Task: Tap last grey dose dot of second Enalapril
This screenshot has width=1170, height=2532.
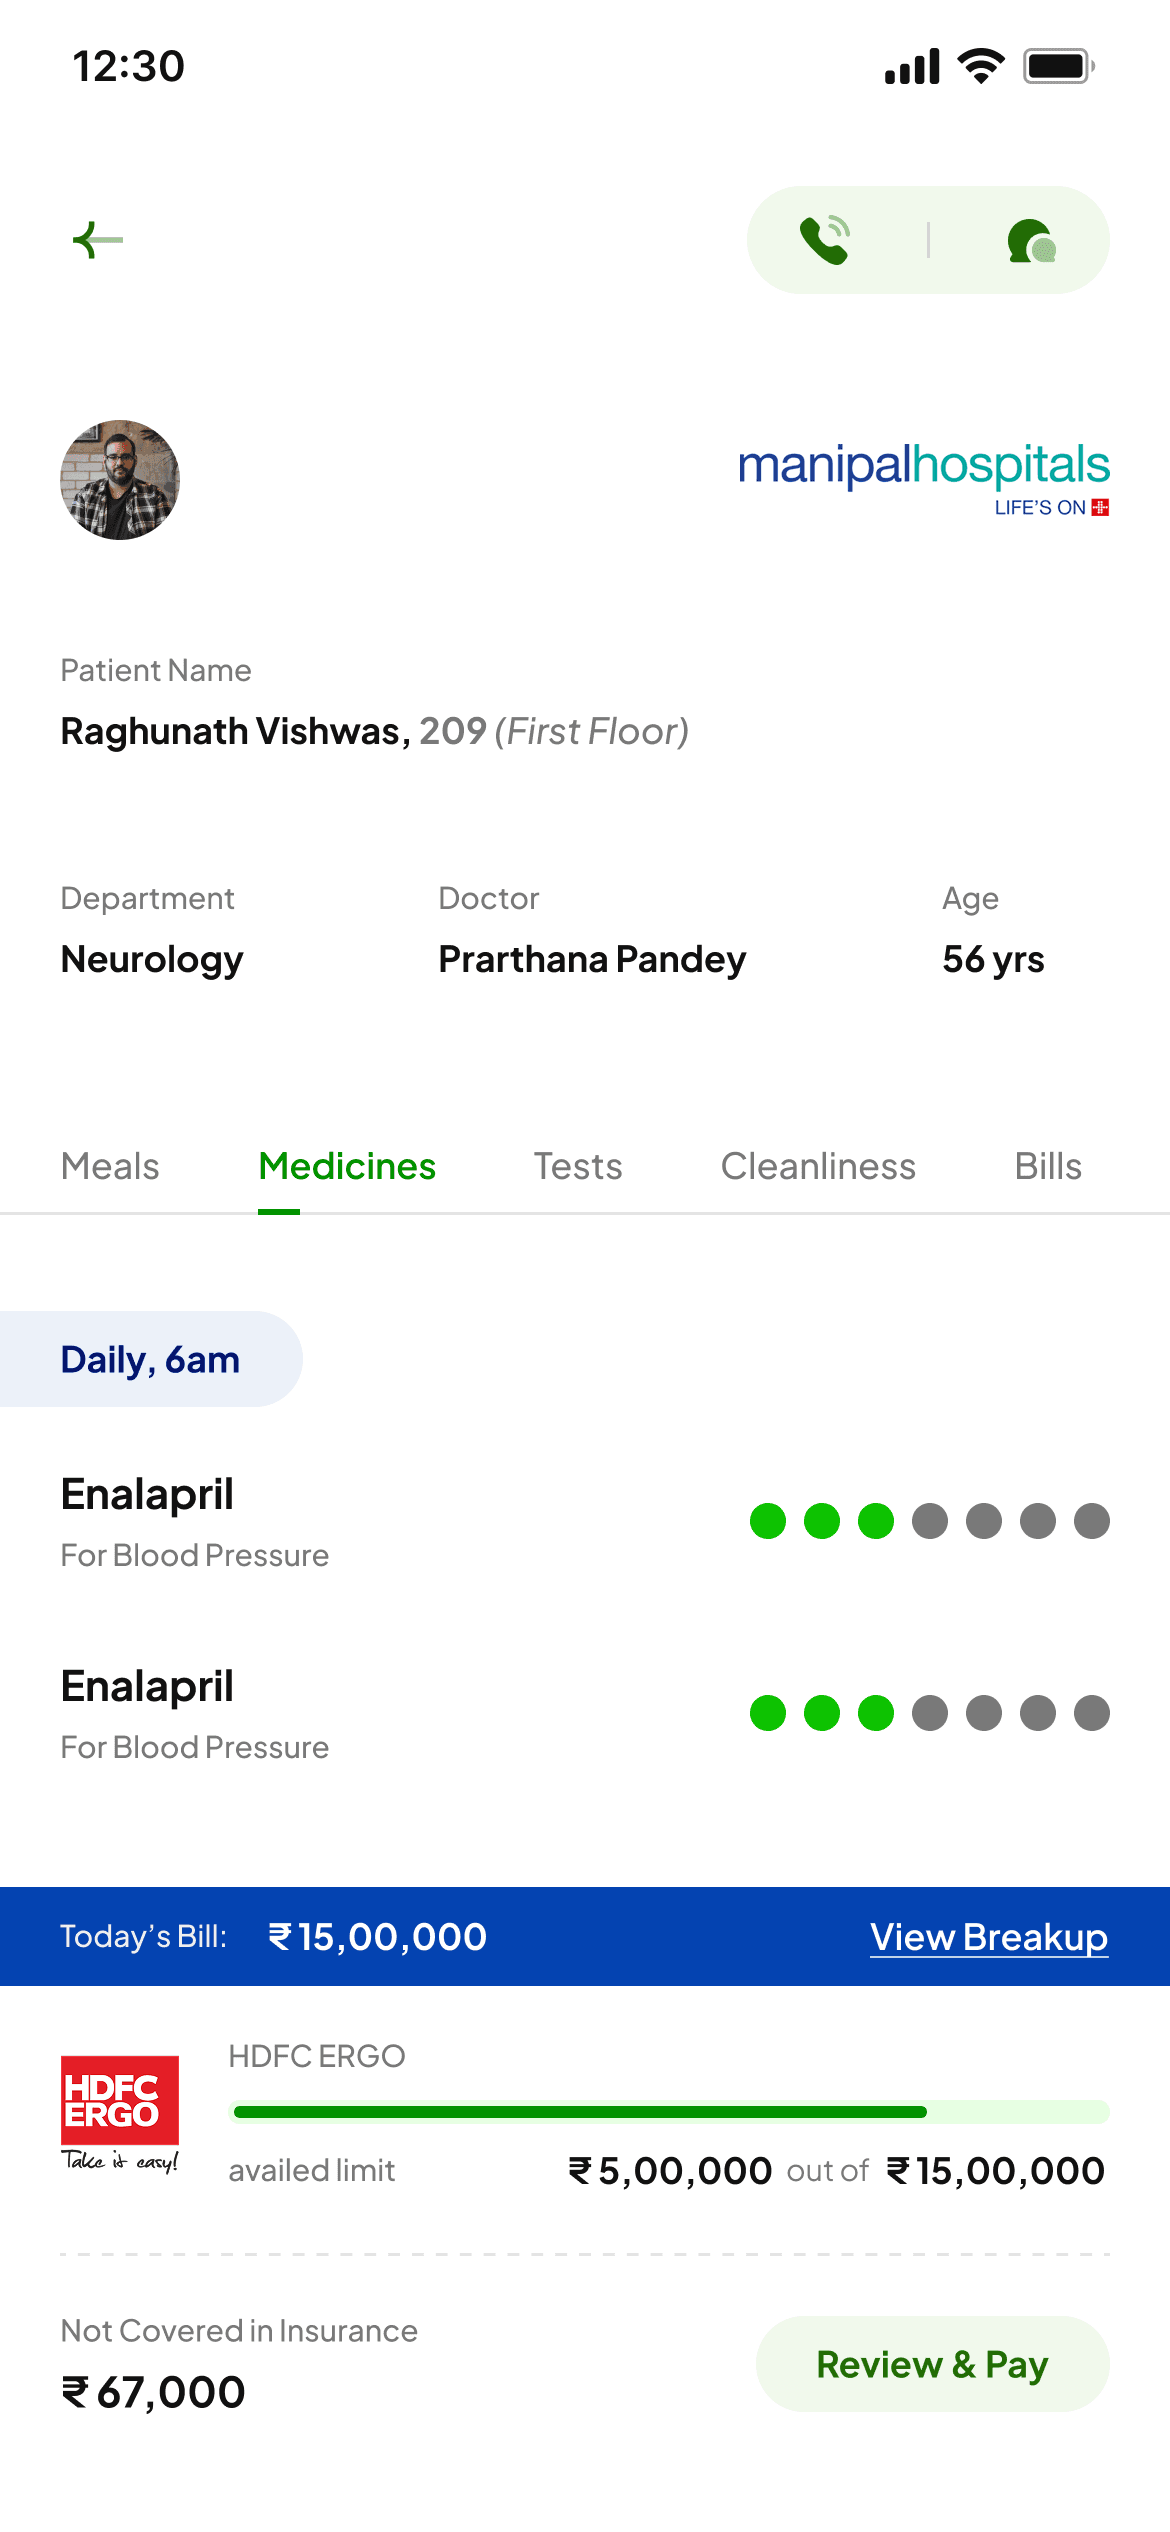Action: tap(1092, 1713)
